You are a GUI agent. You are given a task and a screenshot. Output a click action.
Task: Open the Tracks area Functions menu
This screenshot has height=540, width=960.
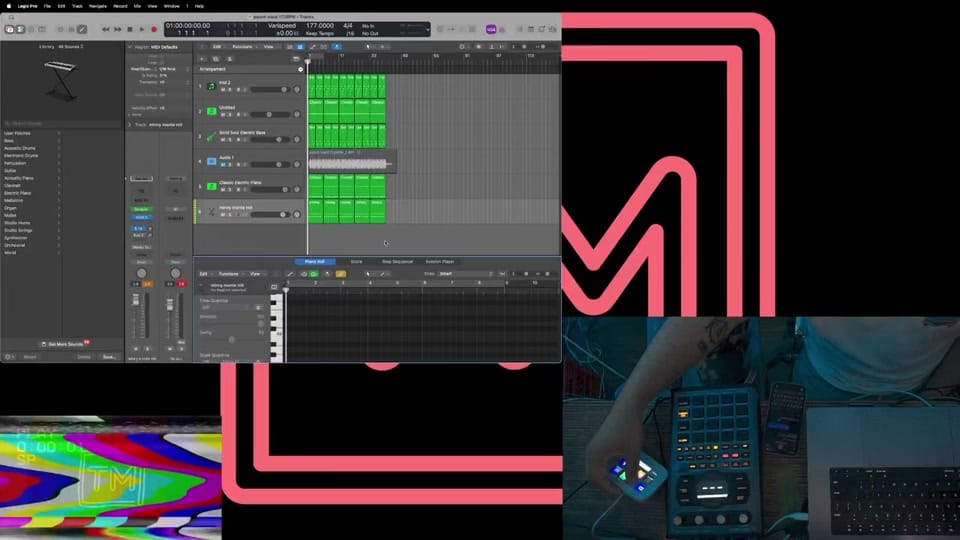click(x=242, y=47)
